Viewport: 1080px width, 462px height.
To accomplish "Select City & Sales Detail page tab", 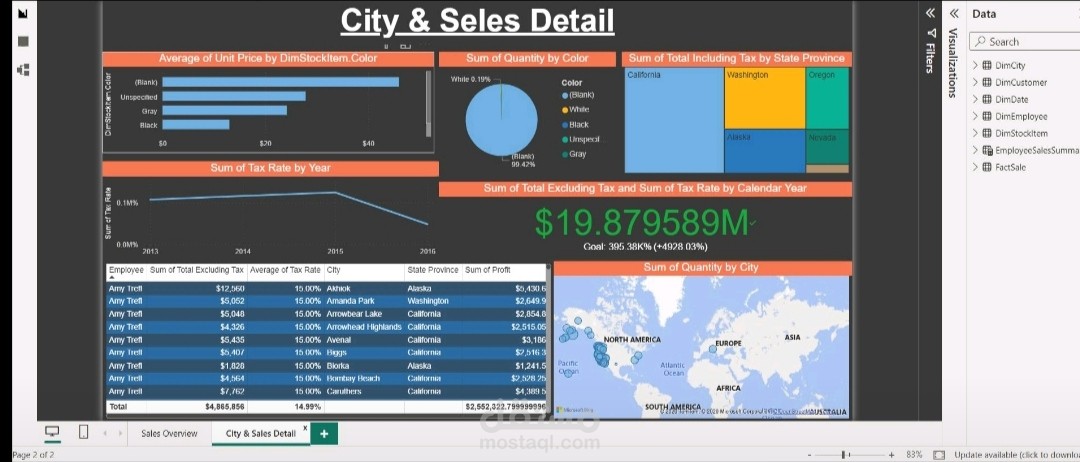I will (260, 433).
